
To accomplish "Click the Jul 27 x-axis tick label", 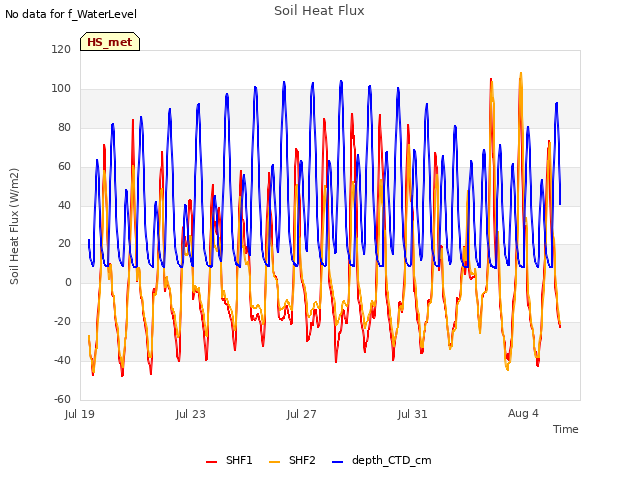I will coord(302,414).
